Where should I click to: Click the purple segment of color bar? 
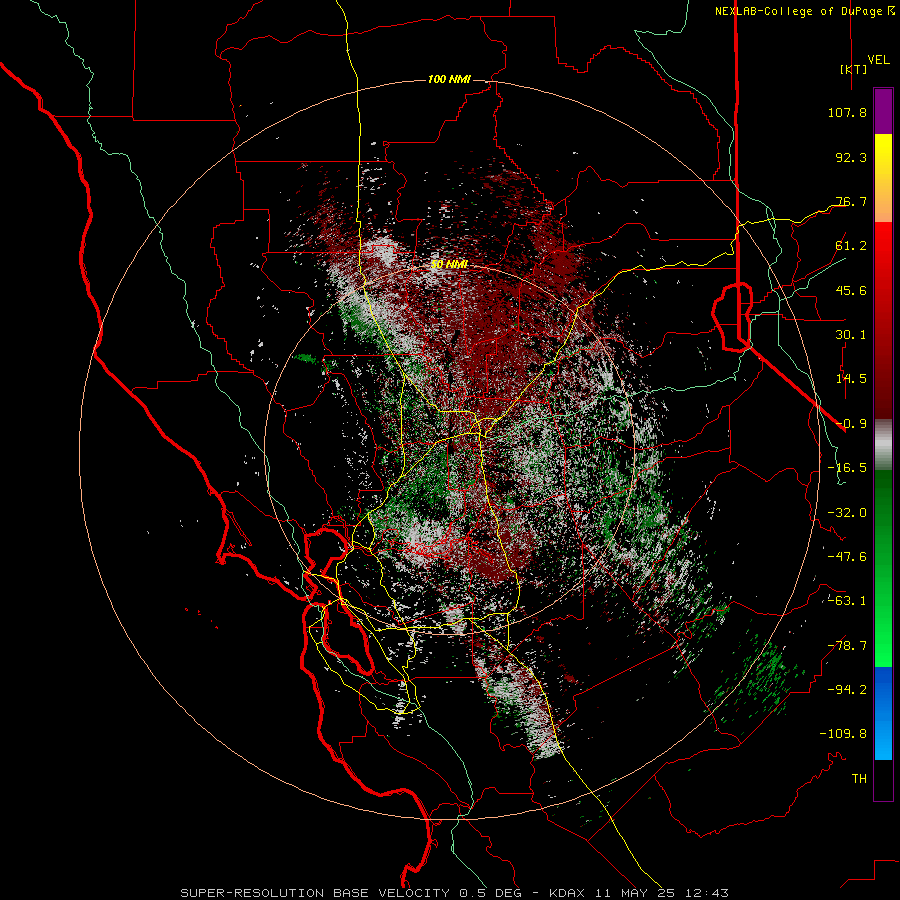[x=883, y=112]
